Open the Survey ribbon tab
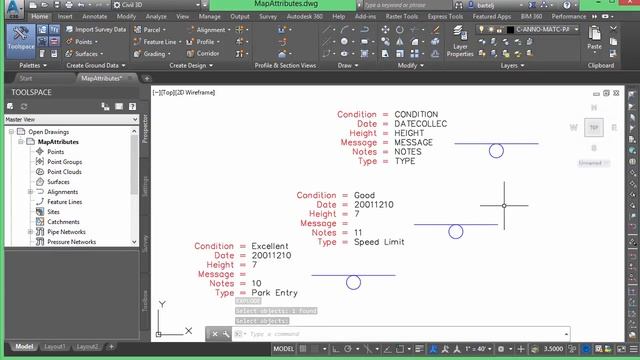640x360 pixels. click(x=268, y=16)
